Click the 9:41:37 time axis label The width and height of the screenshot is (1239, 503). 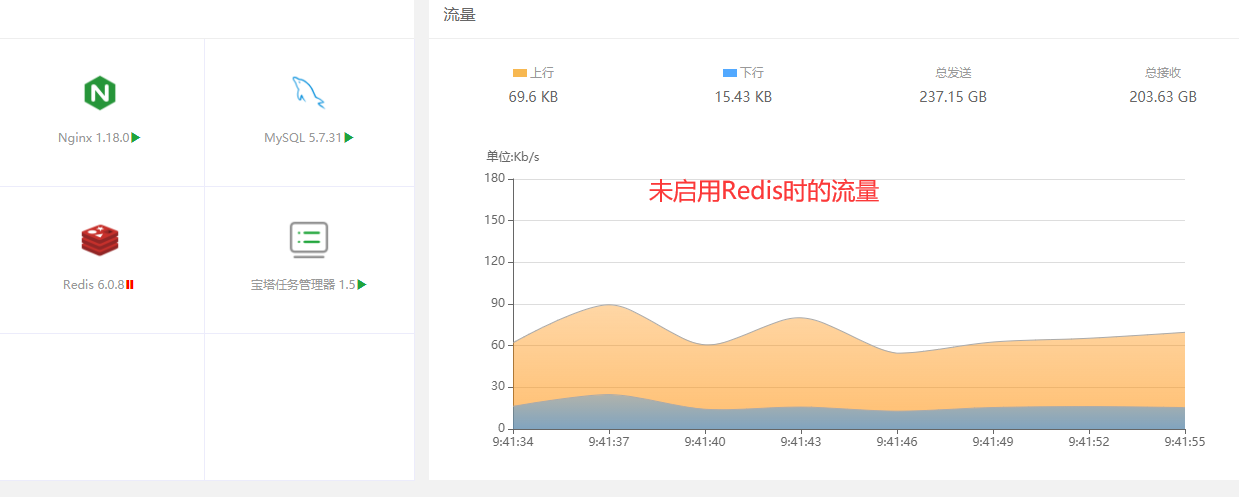609,442
